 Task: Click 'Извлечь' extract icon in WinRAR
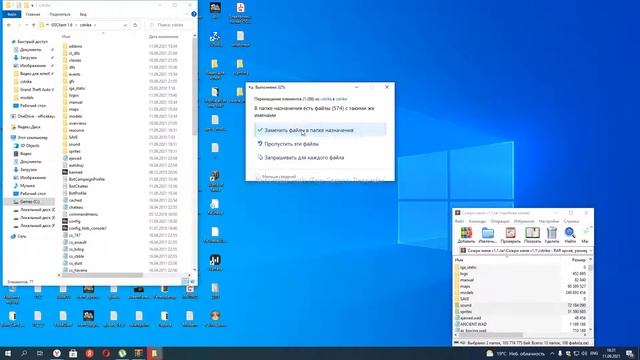pyautogui.click(x=488, y=236)
